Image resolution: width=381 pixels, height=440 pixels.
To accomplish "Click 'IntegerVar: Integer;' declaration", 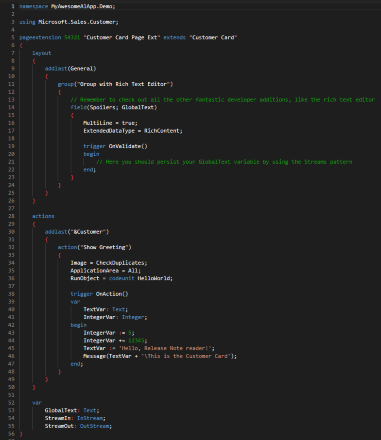I will (115, 317).
